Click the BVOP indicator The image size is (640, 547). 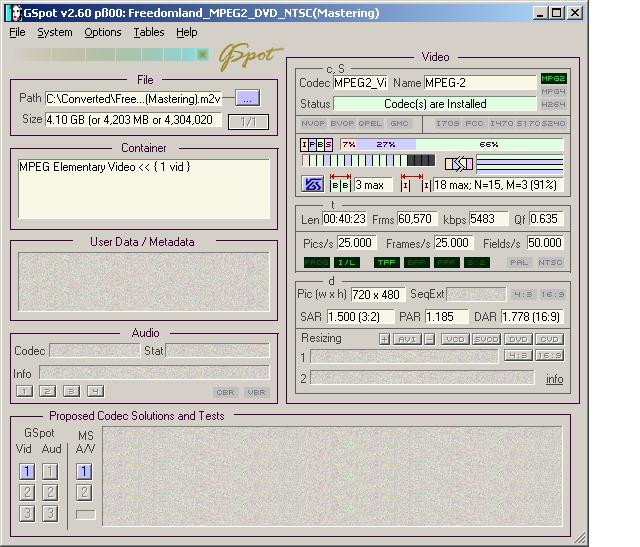pos(342,123)
